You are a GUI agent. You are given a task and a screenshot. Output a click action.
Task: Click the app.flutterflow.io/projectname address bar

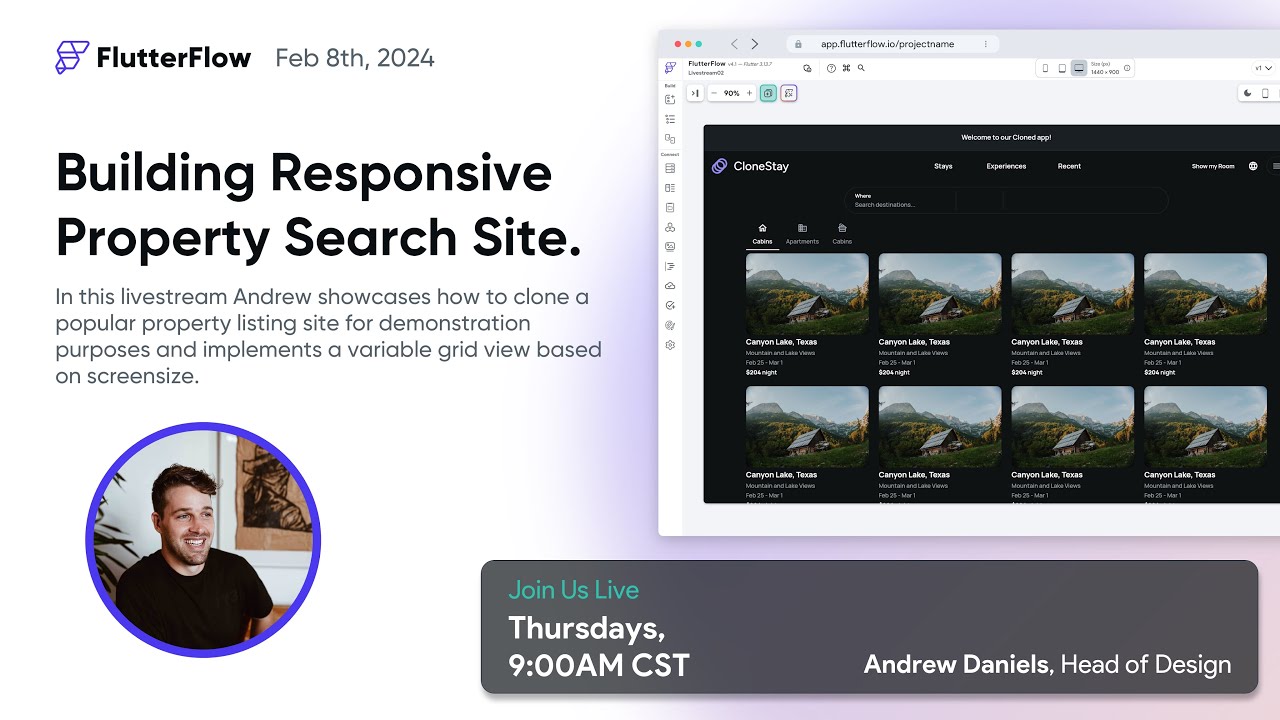893,44
